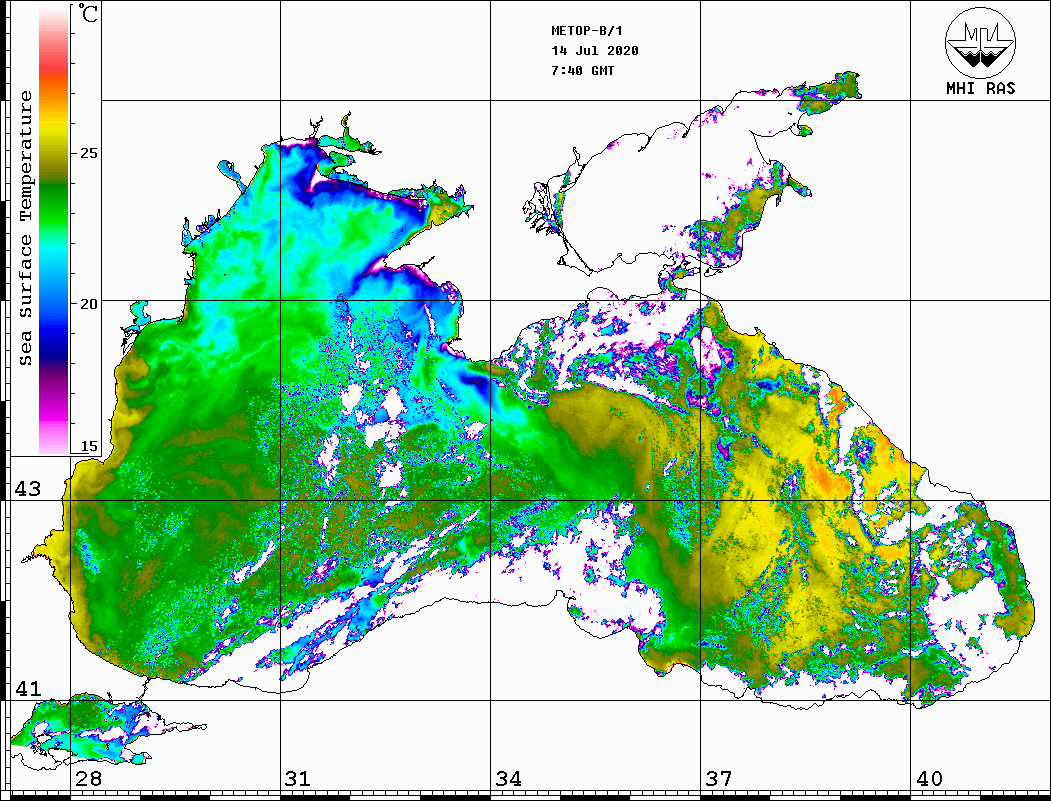1051x801 pixels.
Task: Click the '25' tick label on scale
Action: coord(88,153)
